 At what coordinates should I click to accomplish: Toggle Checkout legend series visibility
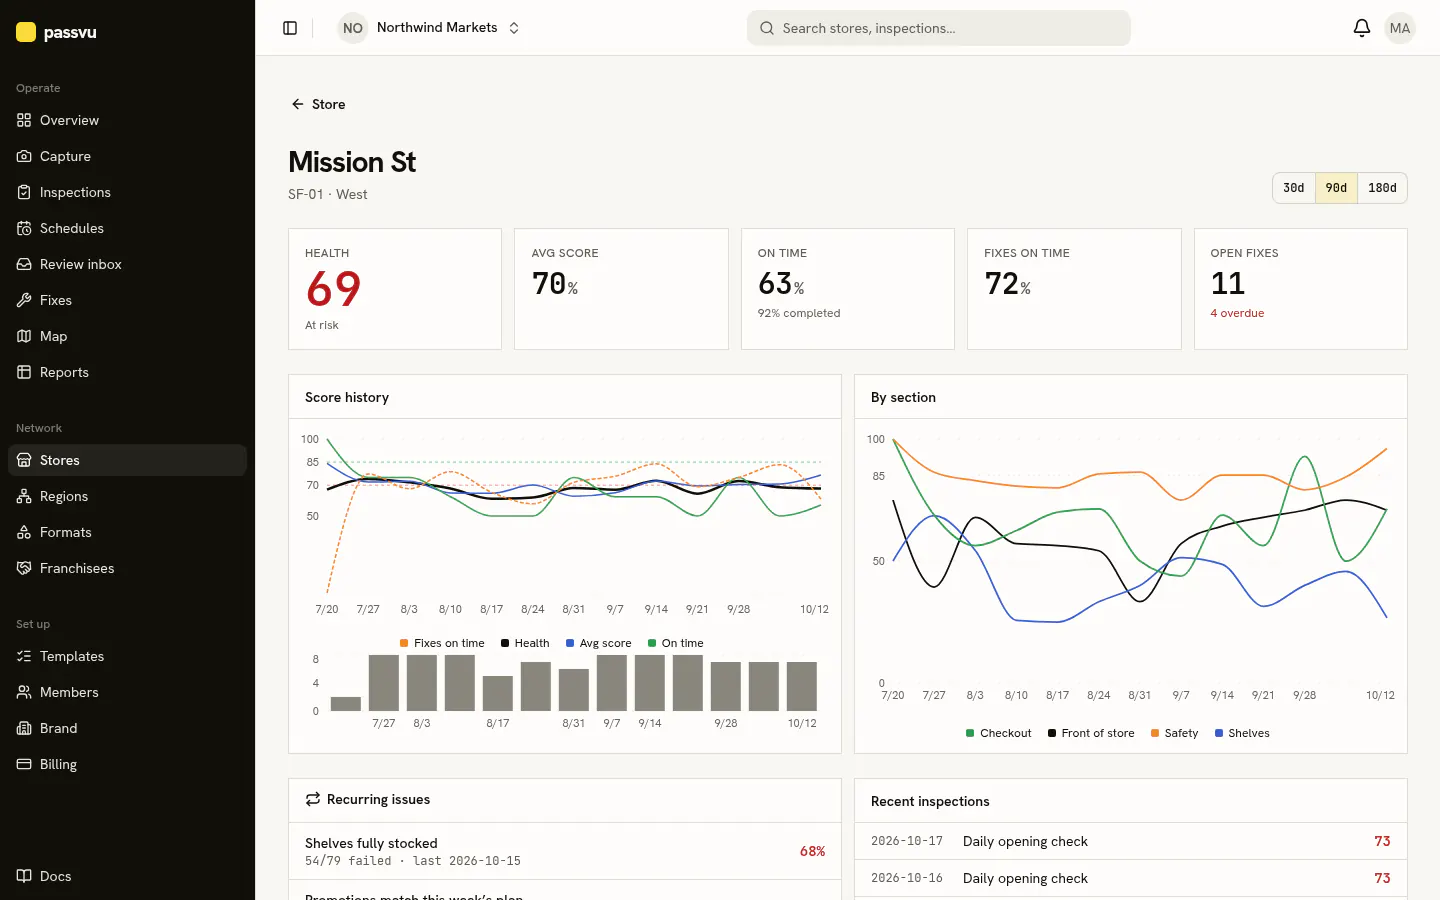[x=998, y=733]
